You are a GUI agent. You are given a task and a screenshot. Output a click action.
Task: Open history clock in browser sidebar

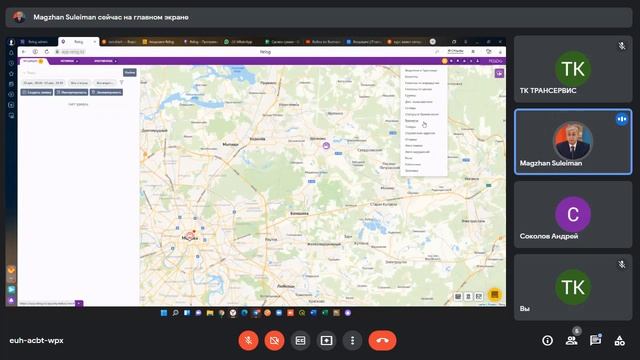coord(11,63)
